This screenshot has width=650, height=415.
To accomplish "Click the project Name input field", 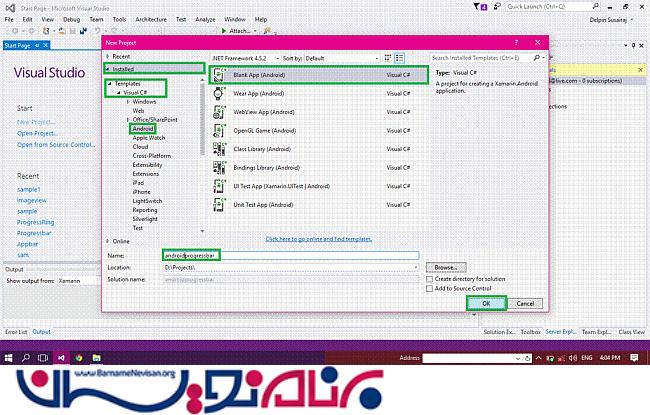I will coord(291,256).
